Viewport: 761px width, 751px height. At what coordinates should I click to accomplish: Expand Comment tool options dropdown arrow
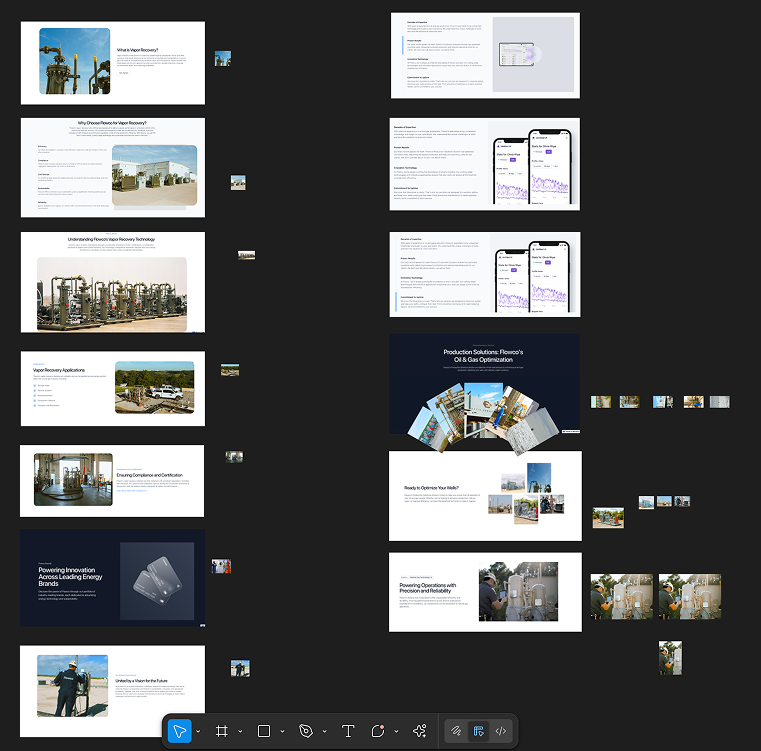[x=397, y=731]
